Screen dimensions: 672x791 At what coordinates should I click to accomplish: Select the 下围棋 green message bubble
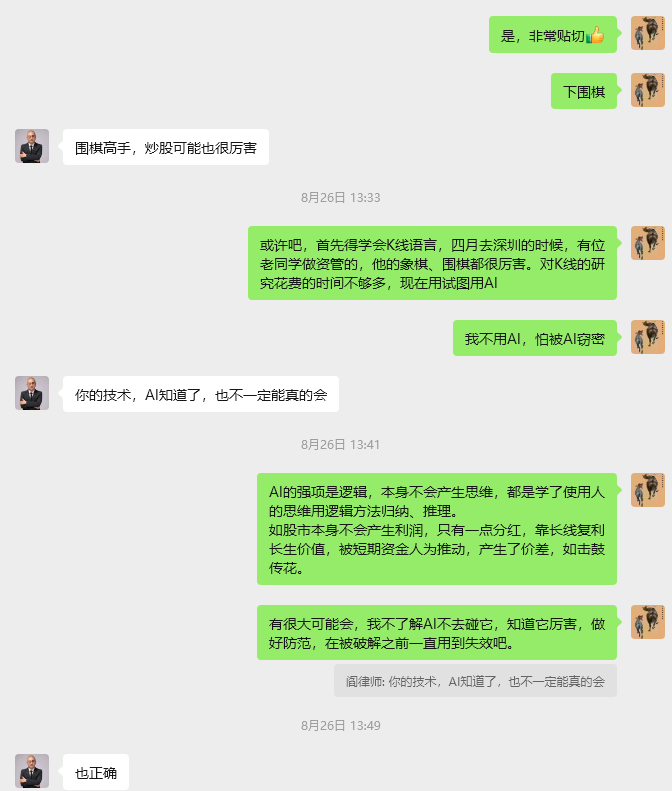tap(584, 91)
